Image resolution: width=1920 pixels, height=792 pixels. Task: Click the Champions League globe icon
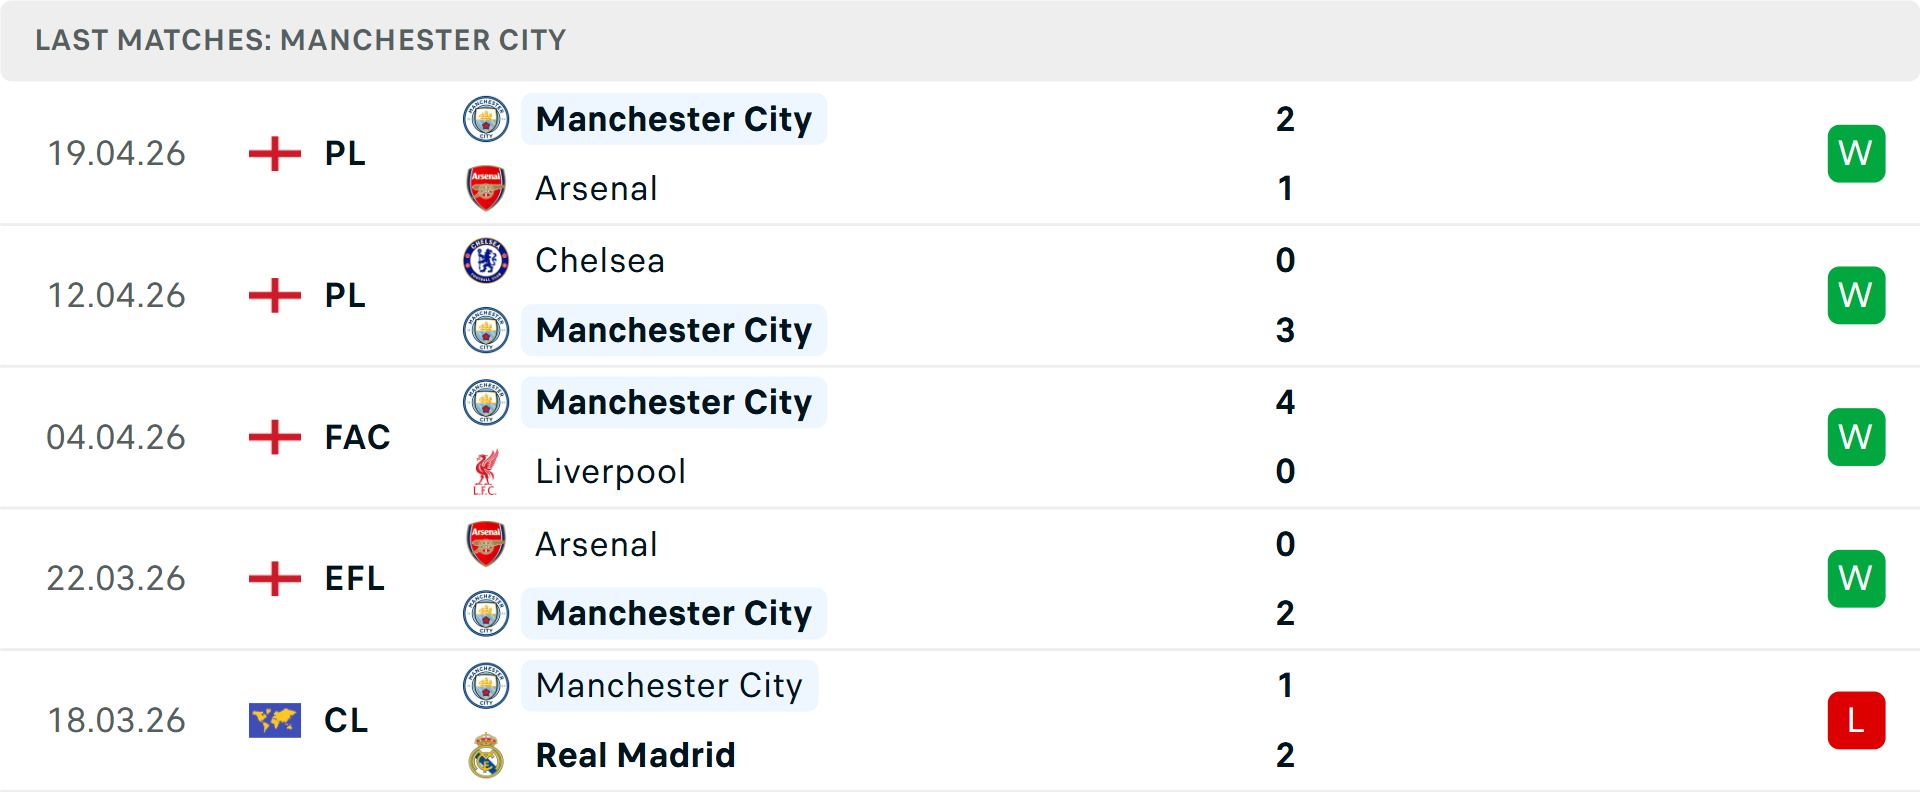(x=274, y=720)
